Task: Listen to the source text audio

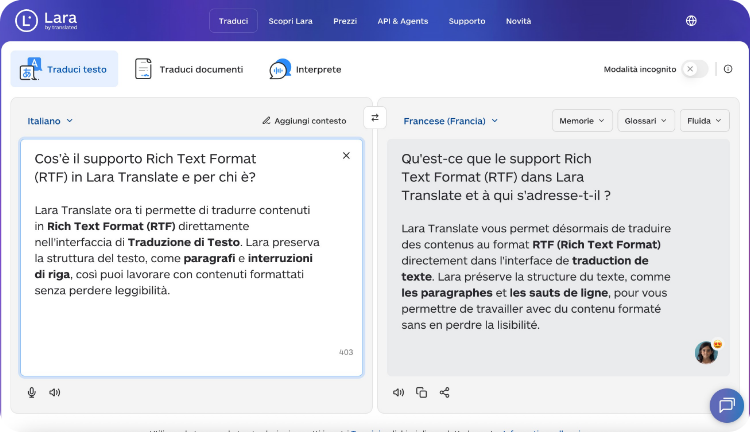Action: click(55, 392)
